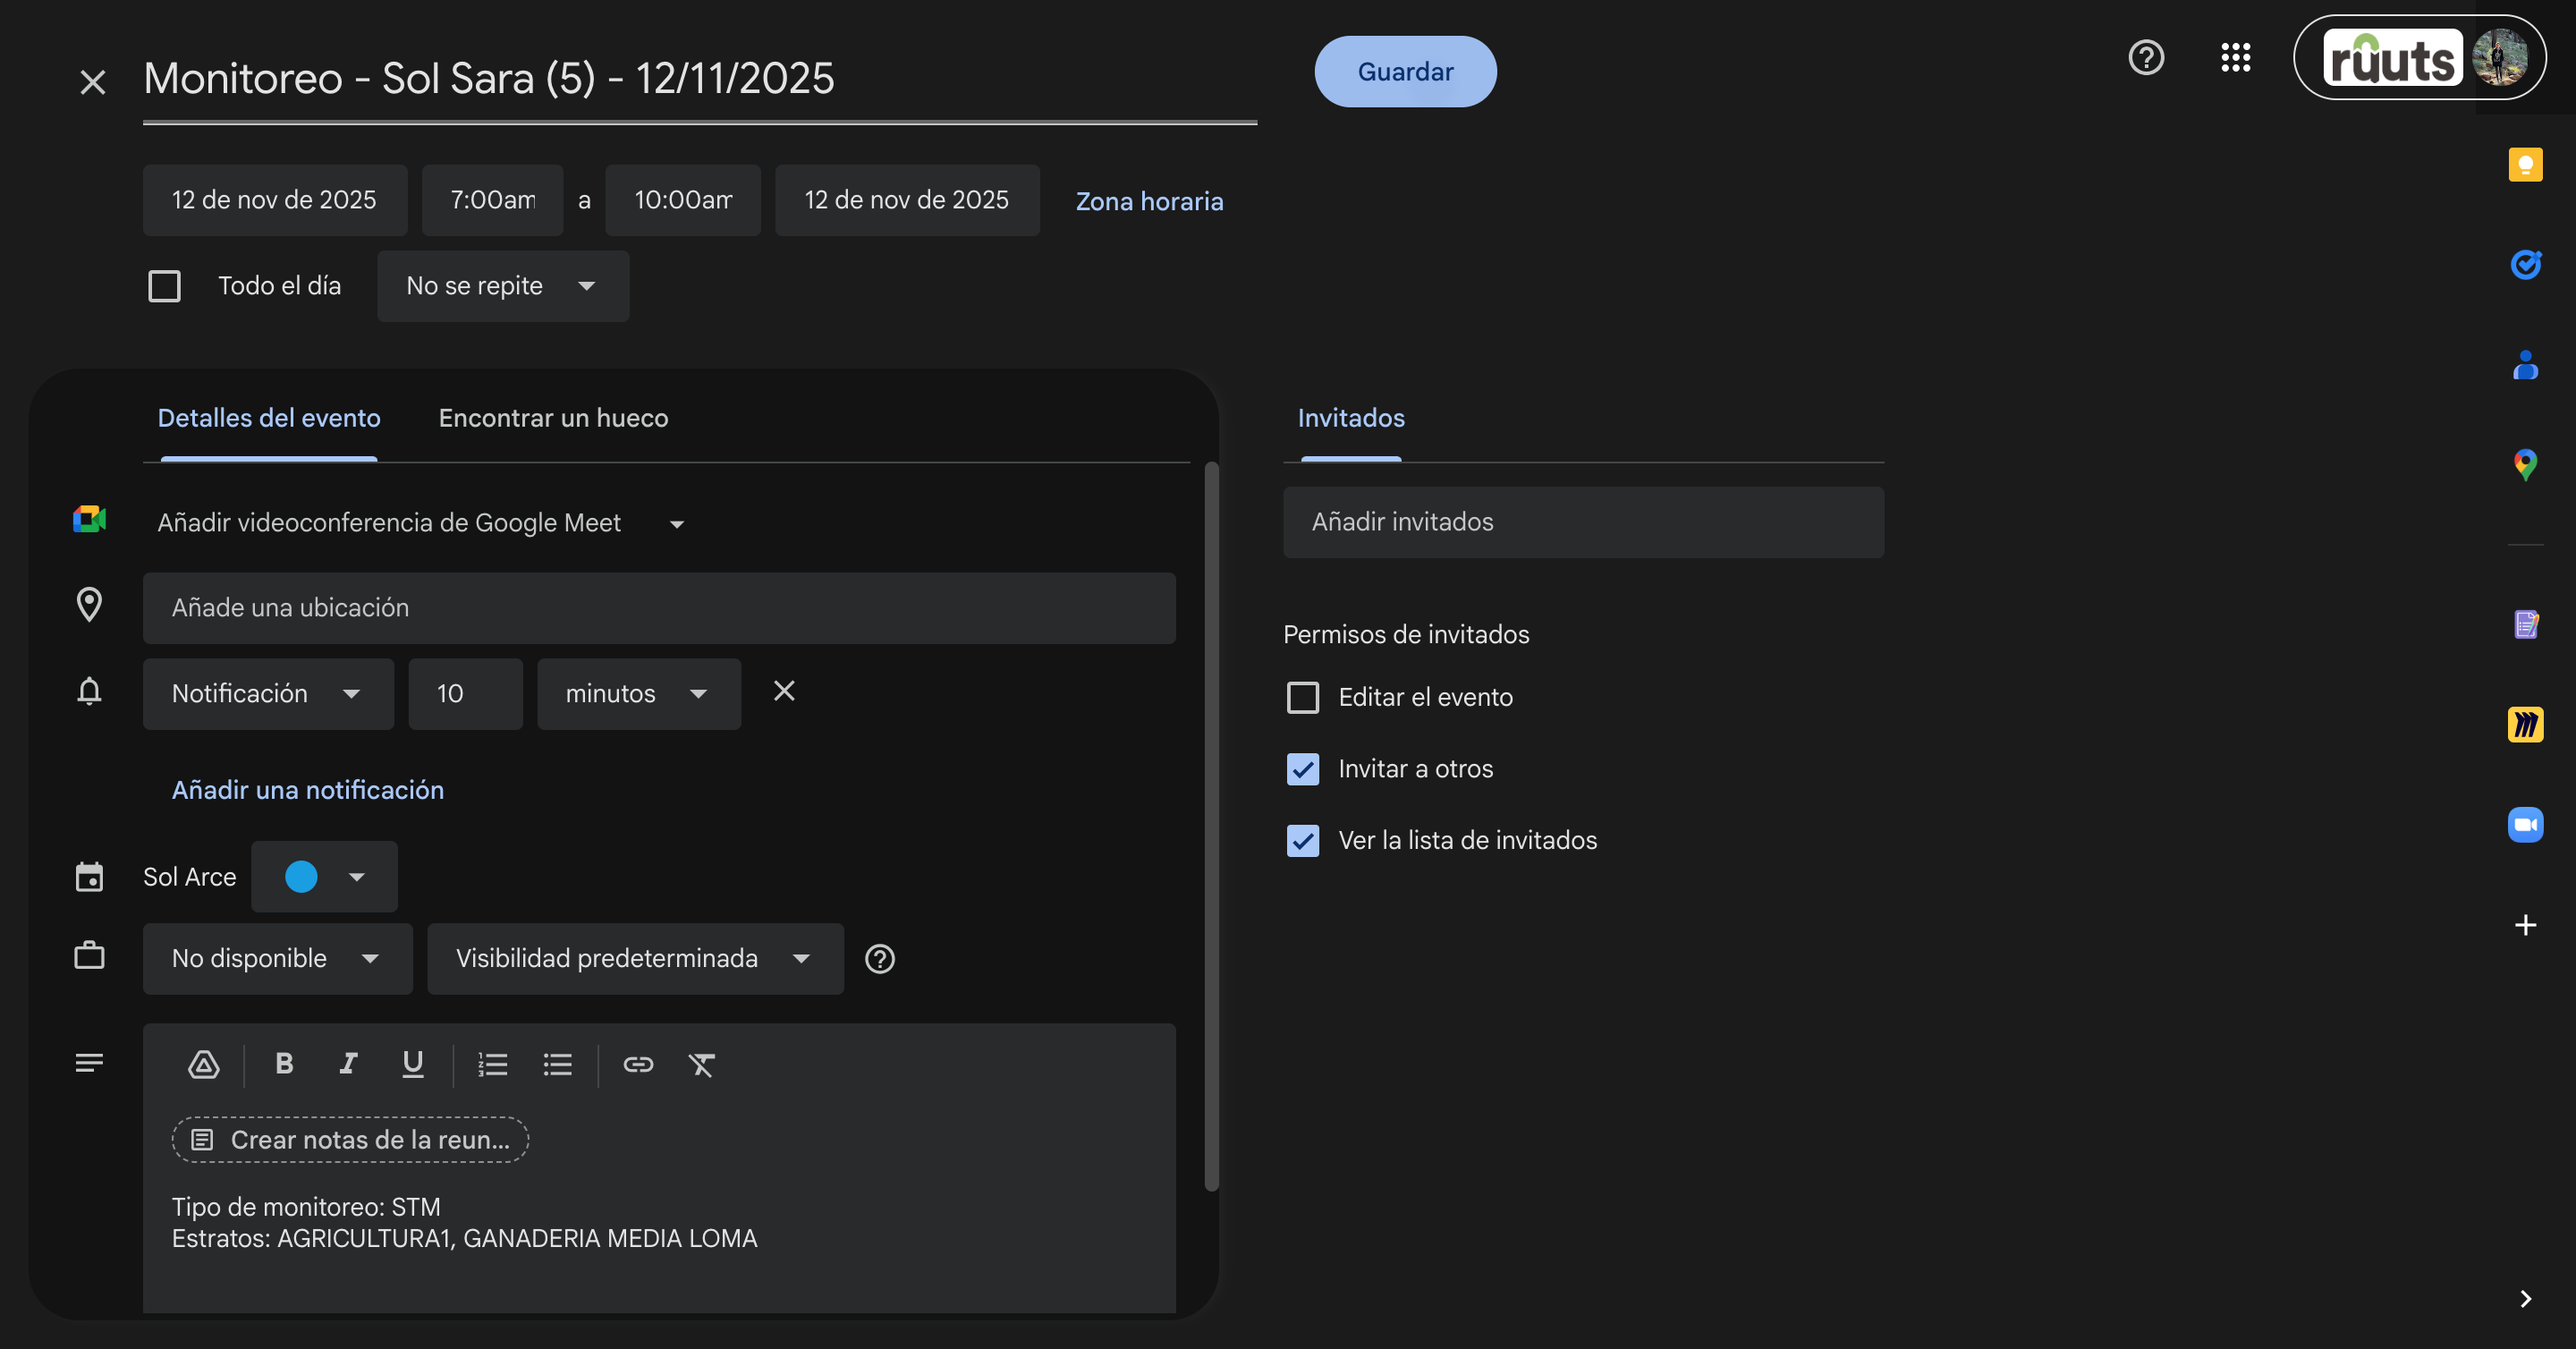Click the Guardar button

point(1405,72)
